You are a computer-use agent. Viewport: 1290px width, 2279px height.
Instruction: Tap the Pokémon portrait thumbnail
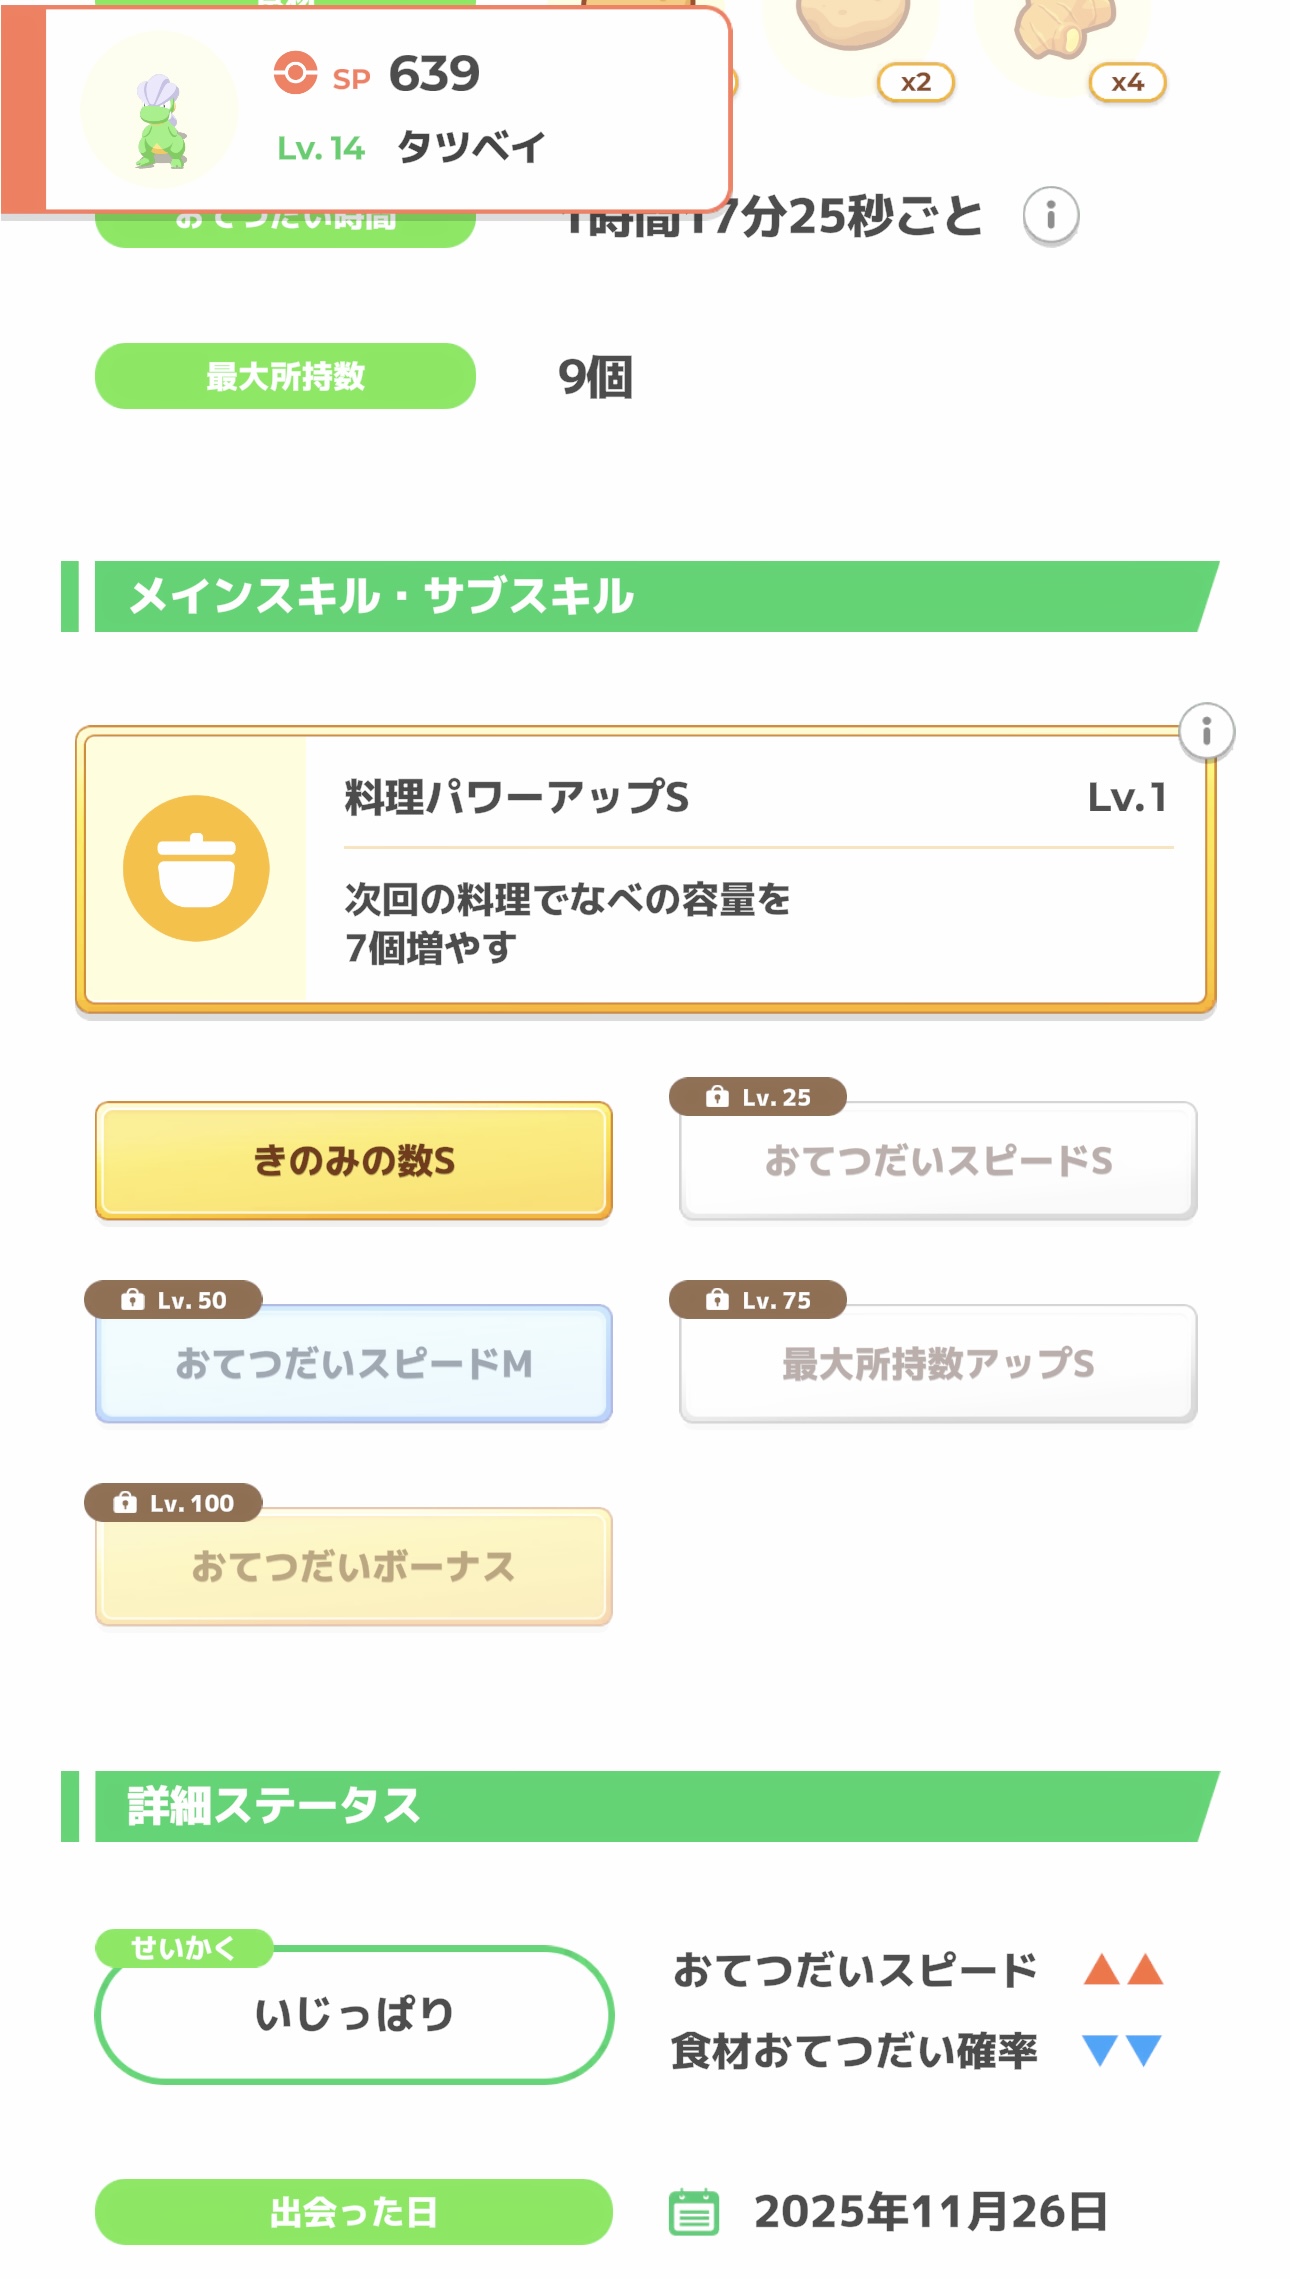point(160,111)
